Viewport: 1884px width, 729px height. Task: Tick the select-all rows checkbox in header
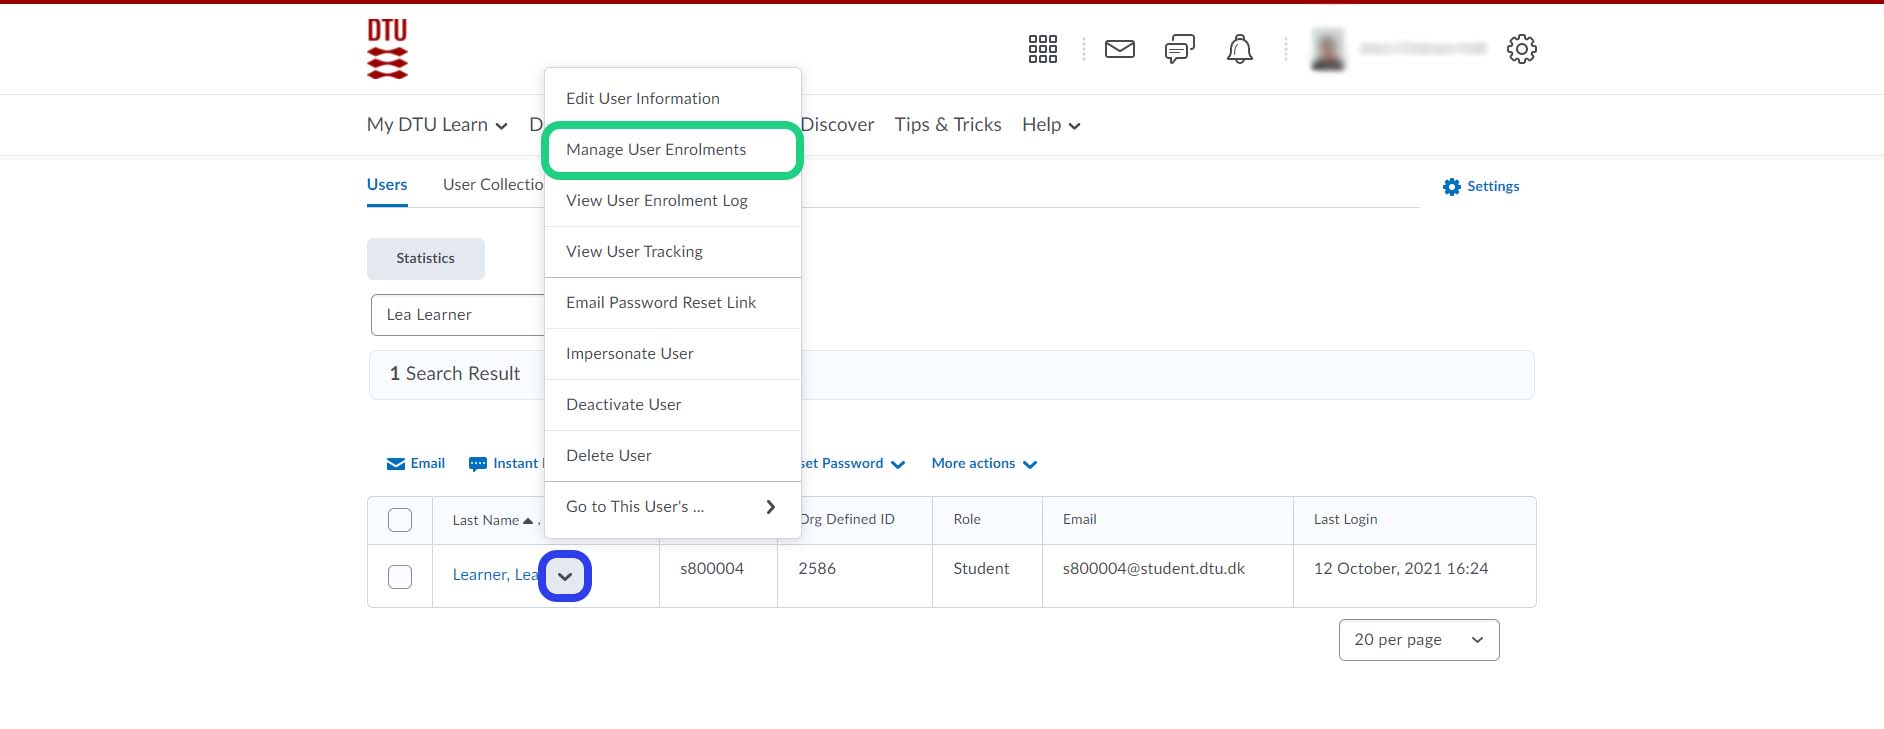pos(400,520)
